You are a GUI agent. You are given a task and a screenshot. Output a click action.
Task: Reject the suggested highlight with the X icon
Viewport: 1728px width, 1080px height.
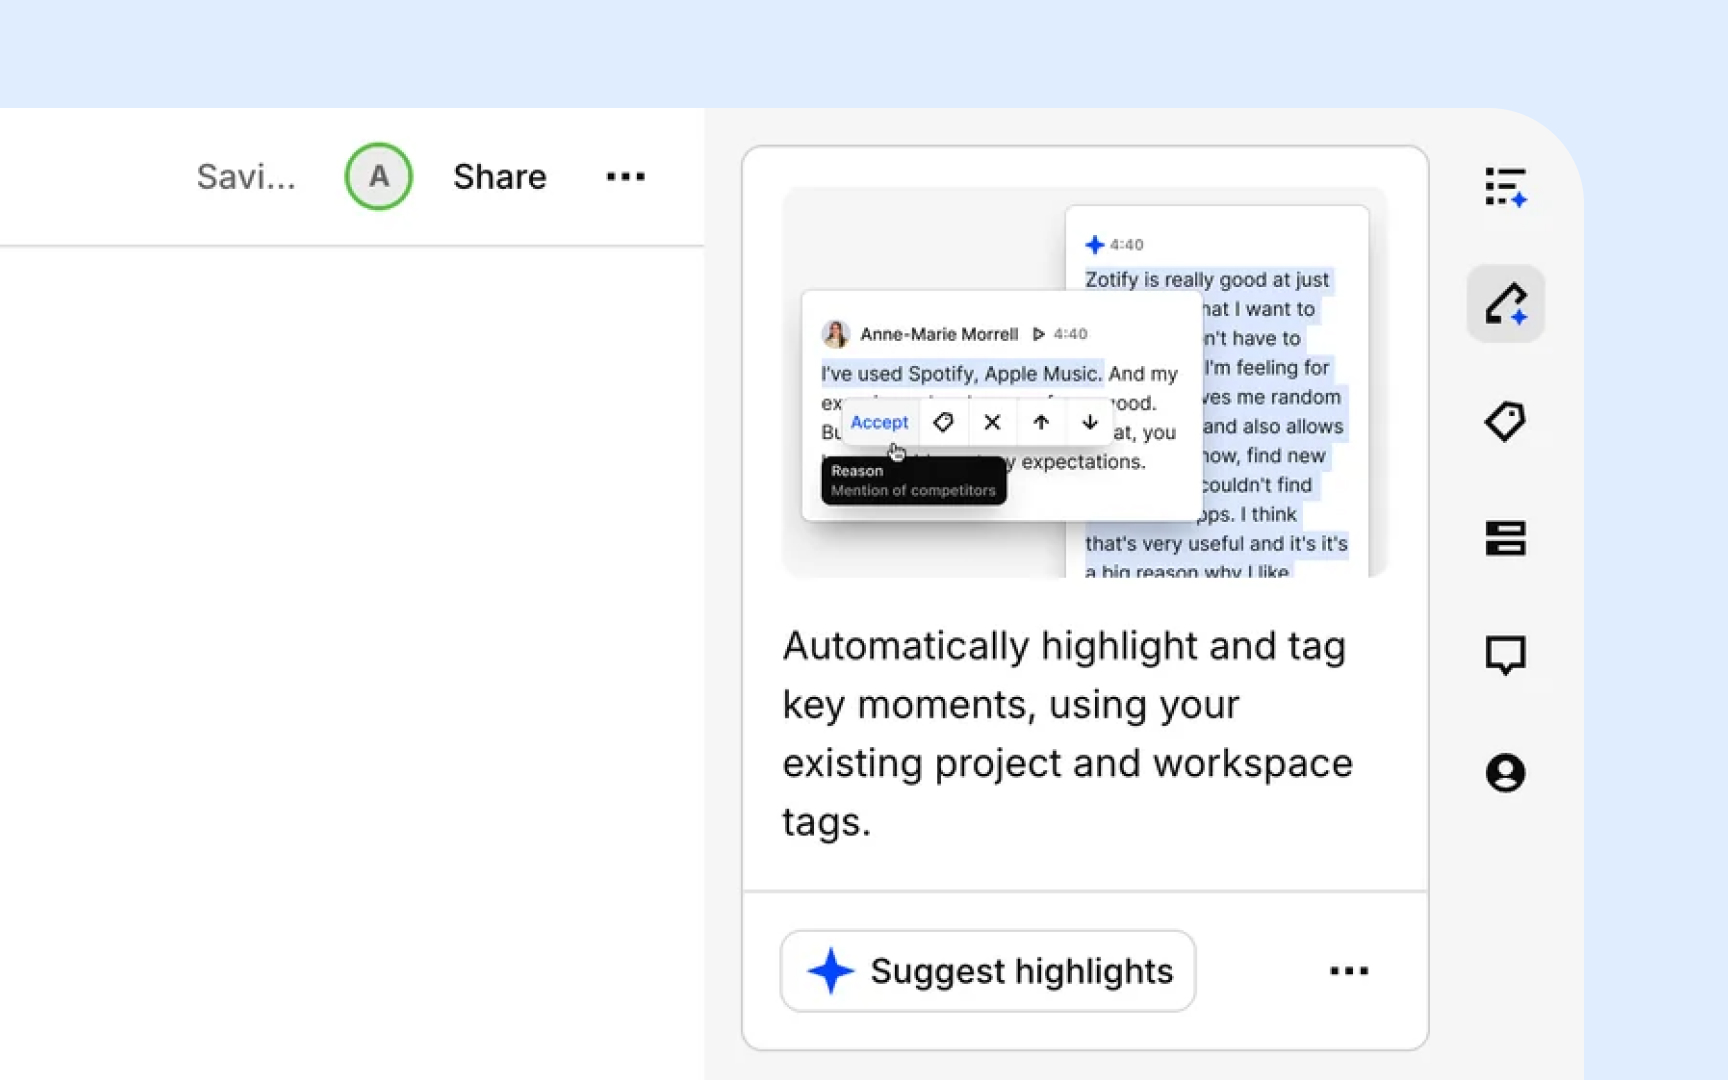click(x=992, y=422)
